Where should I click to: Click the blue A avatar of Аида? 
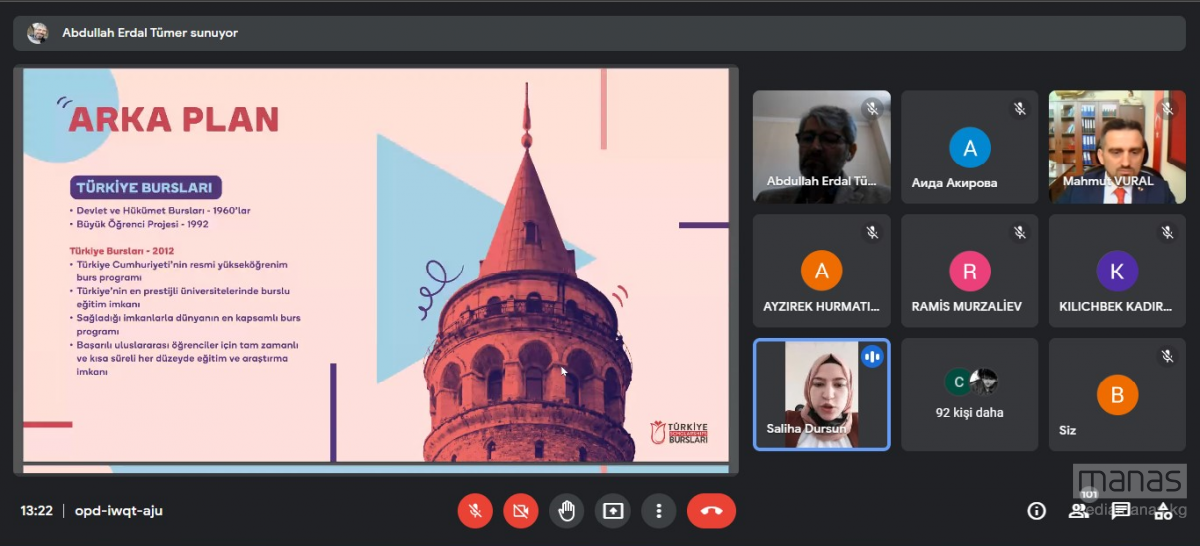[x=970, y=148]
